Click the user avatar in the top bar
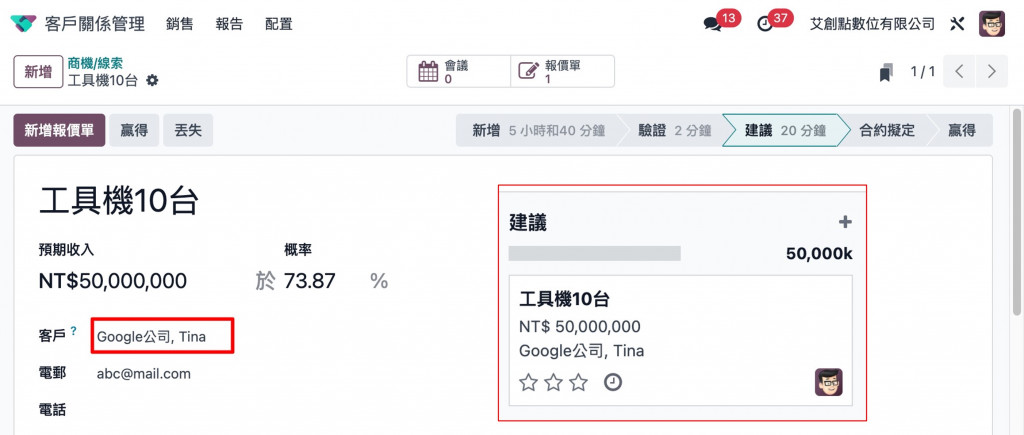 pos(991,24)
